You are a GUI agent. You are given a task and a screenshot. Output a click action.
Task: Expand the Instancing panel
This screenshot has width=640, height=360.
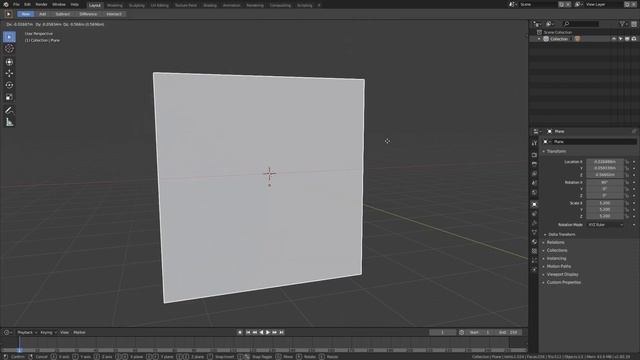556,259
